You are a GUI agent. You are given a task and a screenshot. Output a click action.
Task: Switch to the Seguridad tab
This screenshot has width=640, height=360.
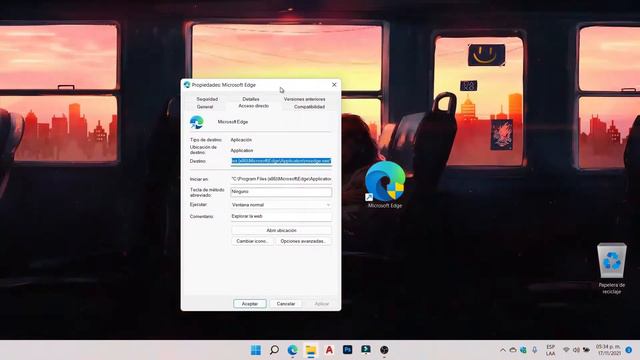(207, 99)
